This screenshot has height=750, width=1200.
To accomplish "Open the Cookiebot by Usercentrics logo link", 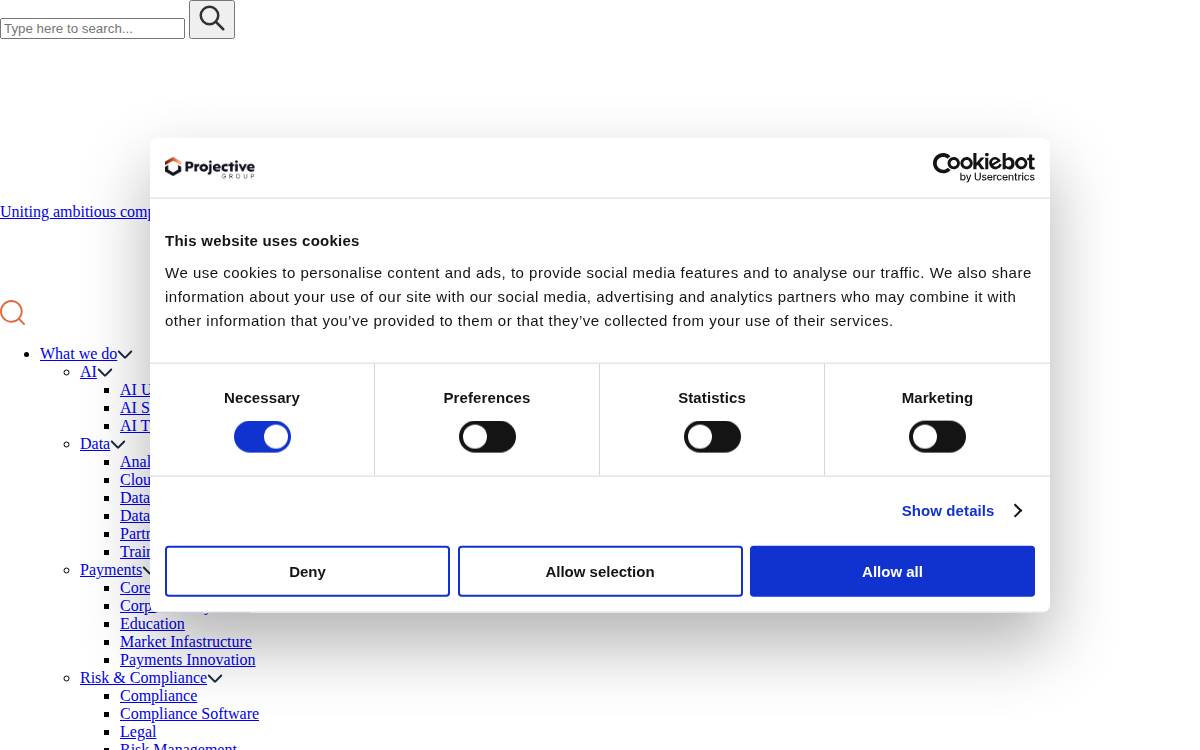I will (984, 167).
